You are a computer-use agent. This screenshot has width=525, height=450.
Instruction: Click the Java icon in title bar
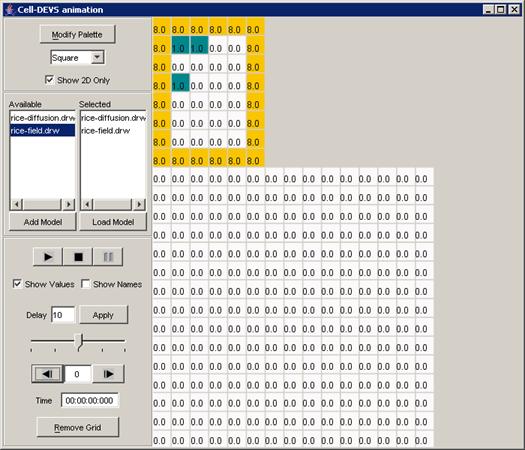(10, 9)
